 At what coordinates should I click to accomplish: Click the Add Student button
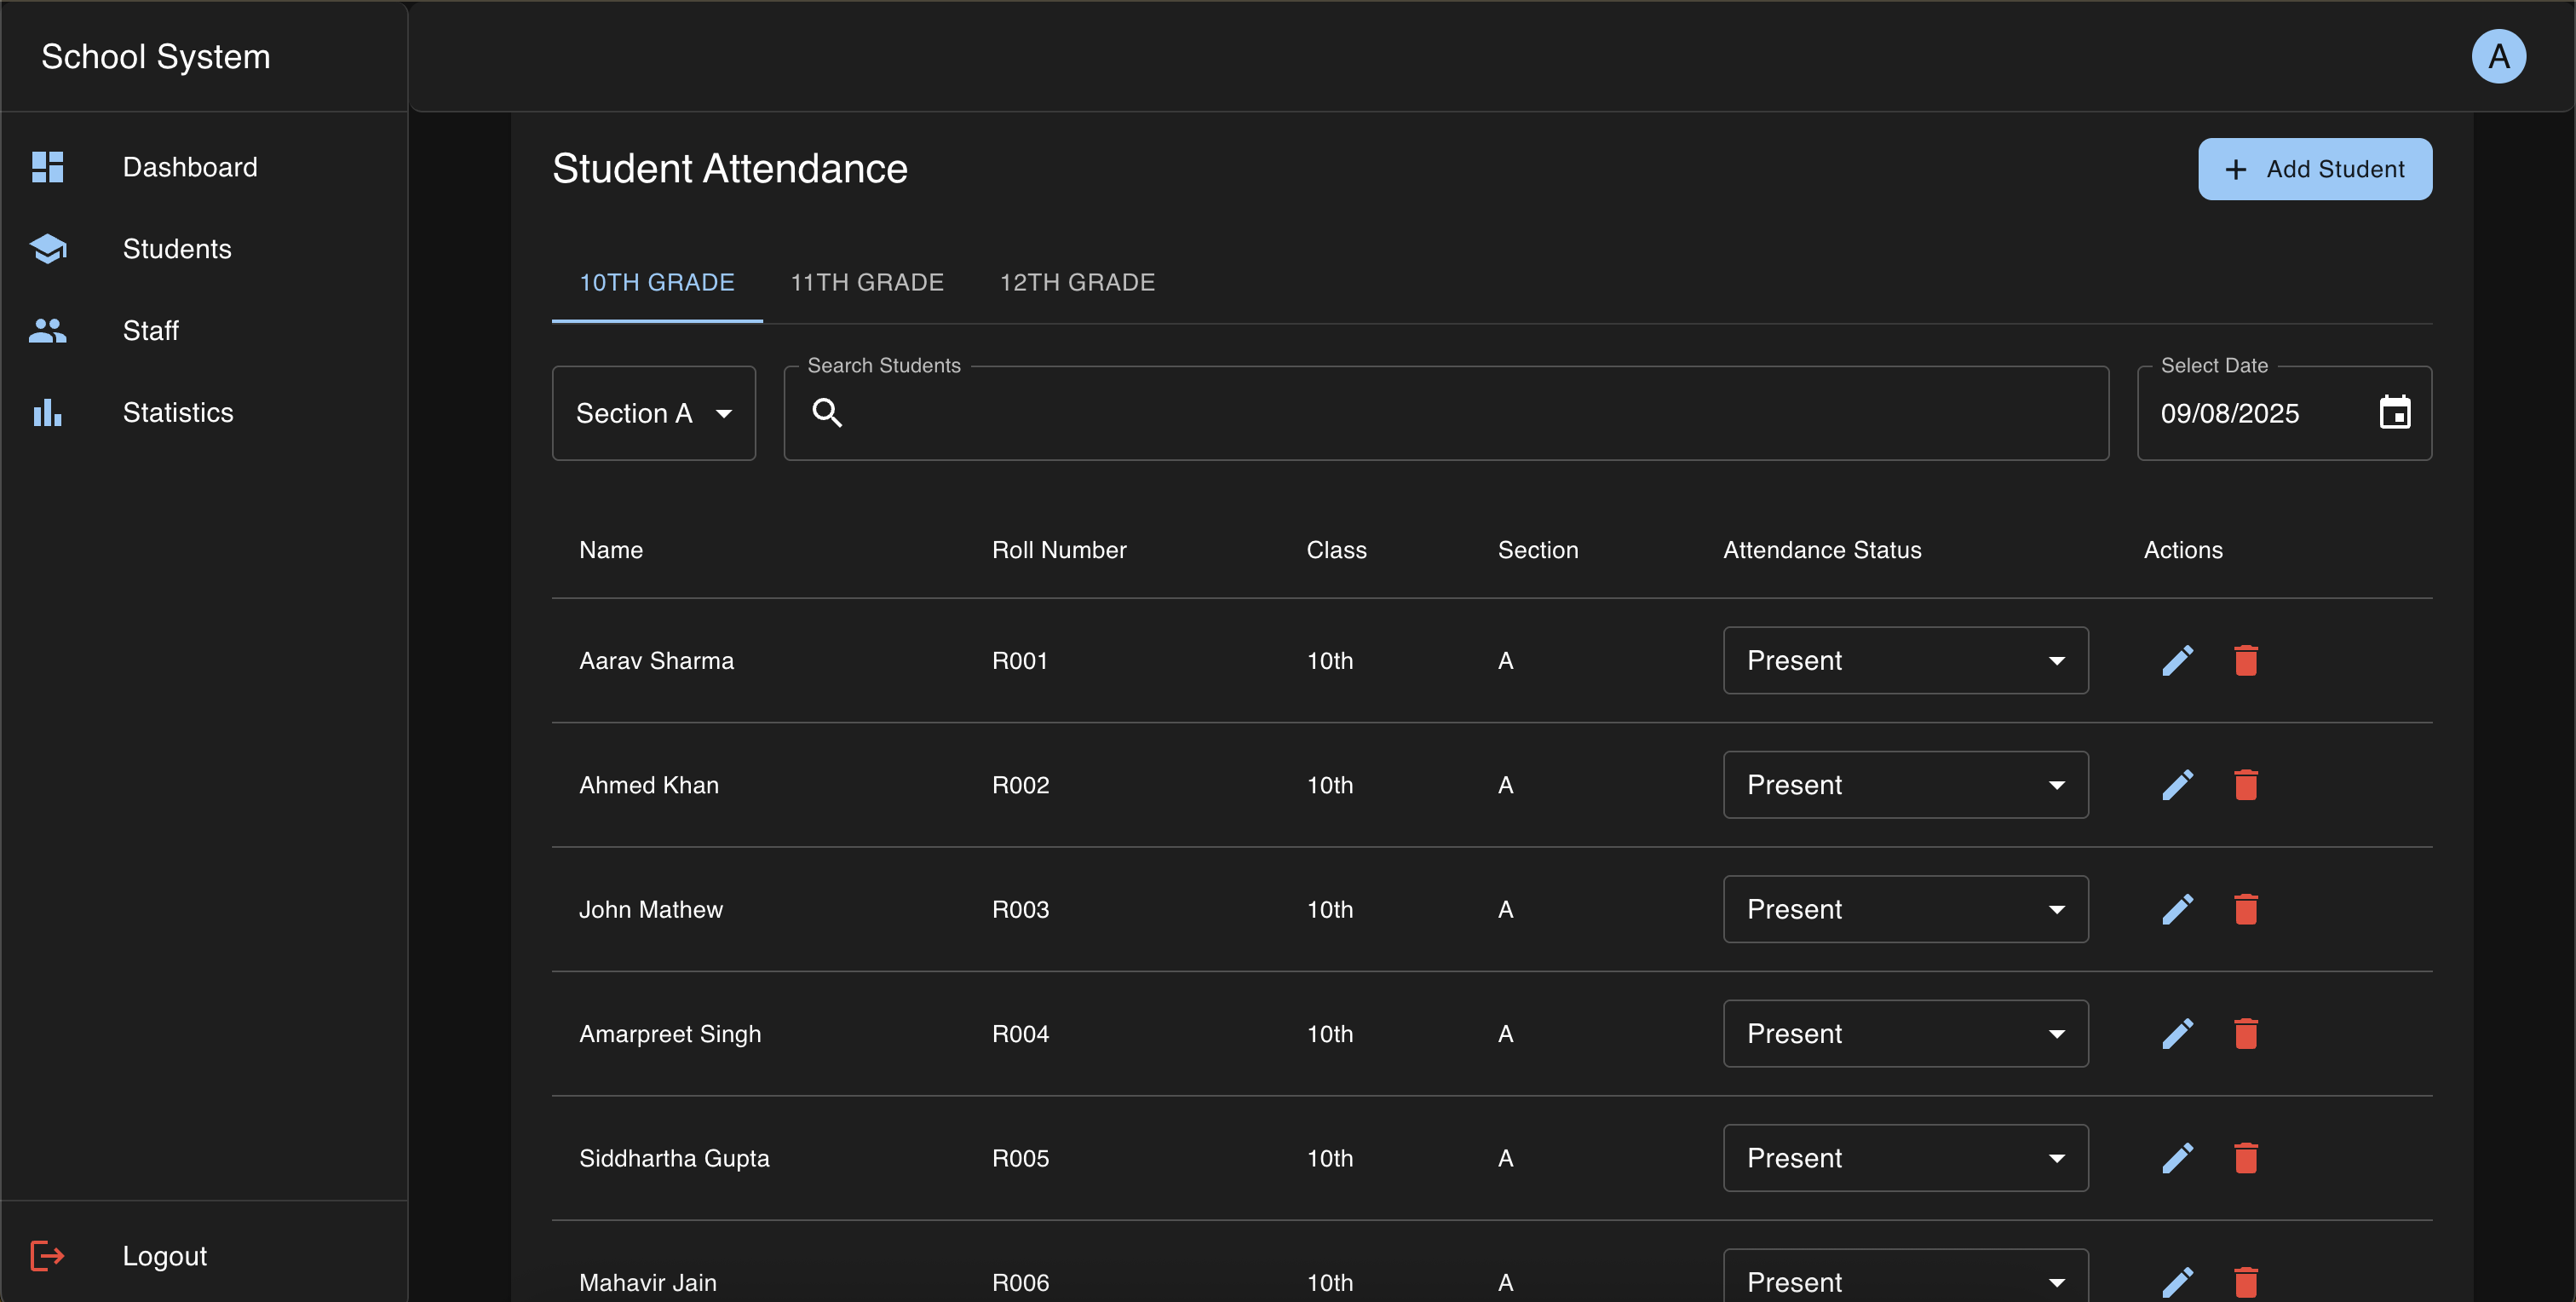(x=2314, y=169)
